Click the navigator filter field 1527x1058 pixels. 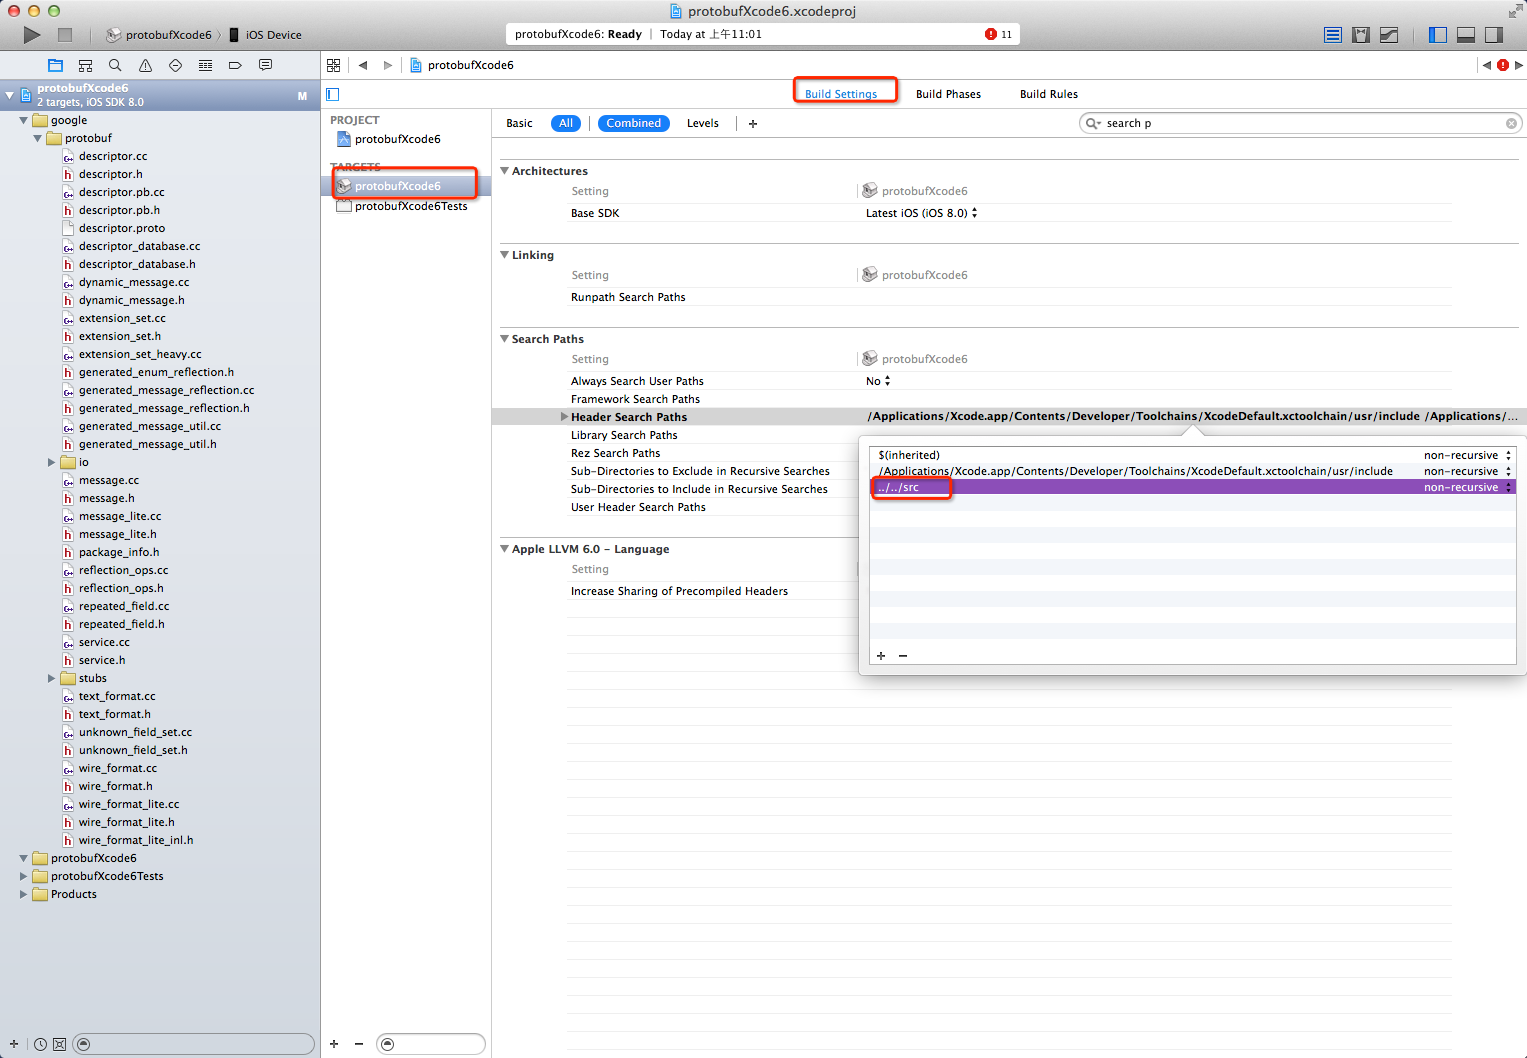pos(195,1044)
